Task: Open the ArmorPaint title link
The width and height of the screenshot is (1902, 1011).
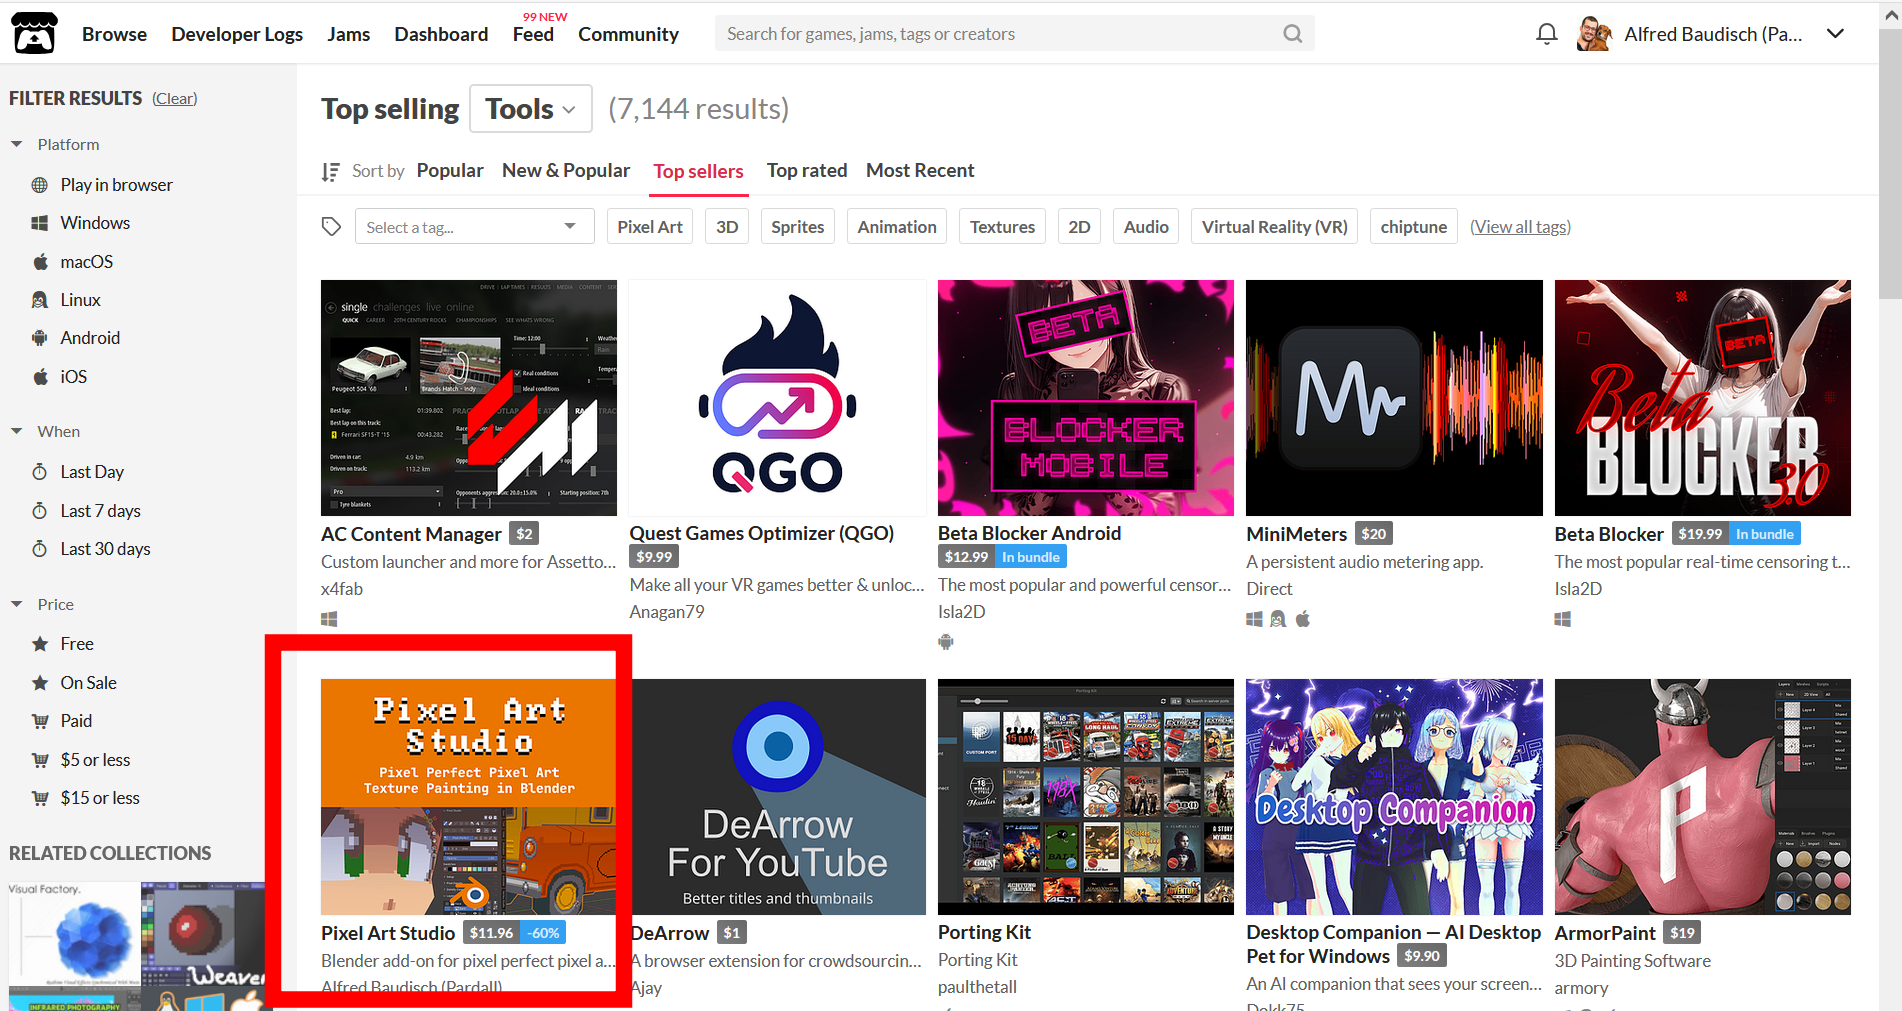Action: tap(1605, 933)
